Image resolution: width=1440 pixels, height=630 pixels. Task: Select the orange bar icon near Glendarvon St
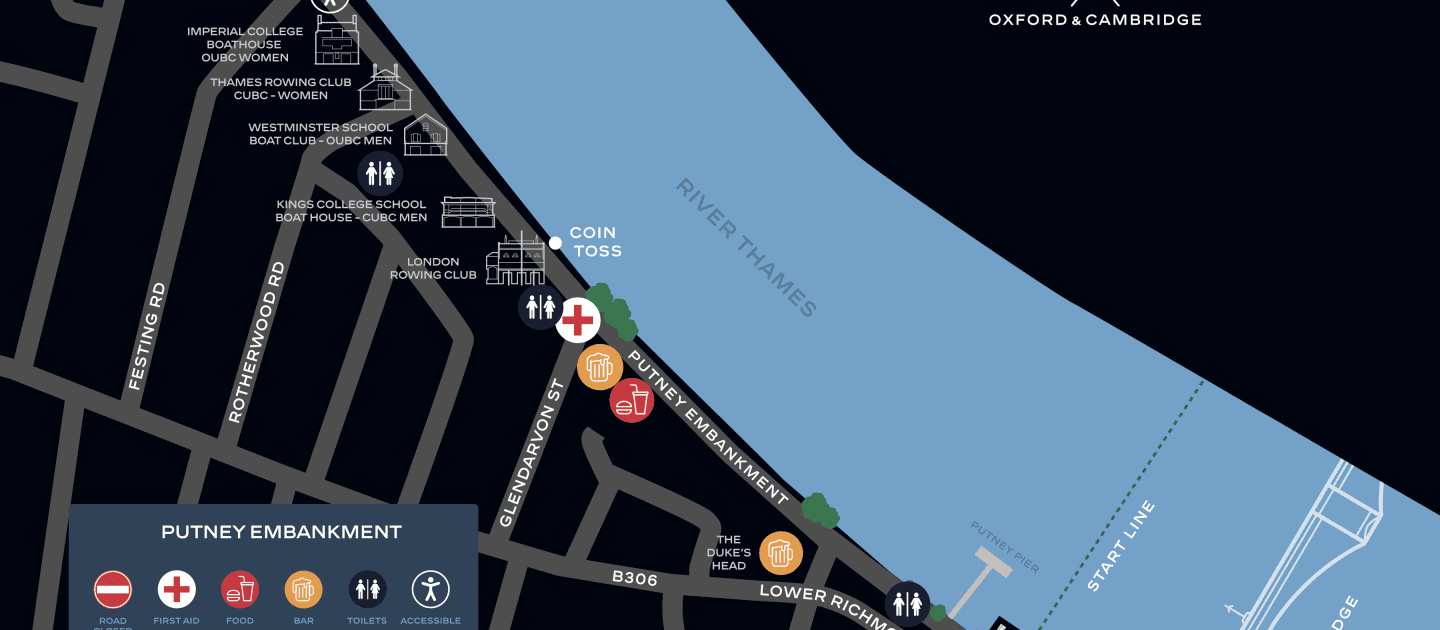click(x=600, y=367)
